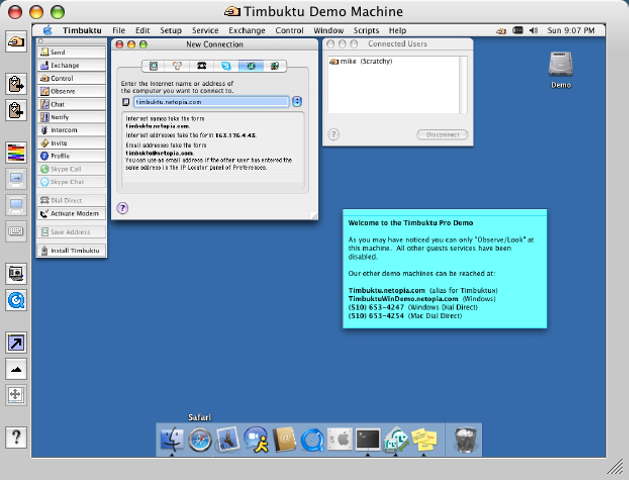629x480 pixels.
Task: Click the Observe service button
Action: coord(71,91)
